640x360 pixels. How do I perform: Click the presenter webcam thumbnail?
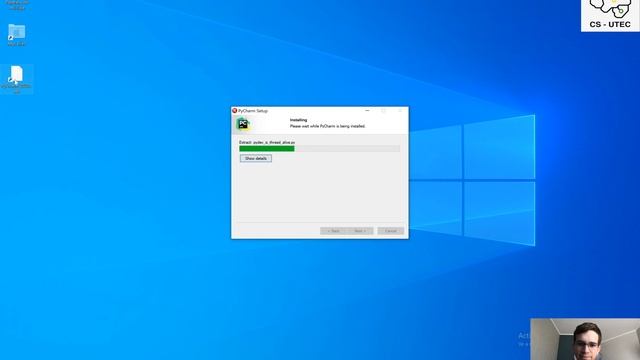click(585, 339)
